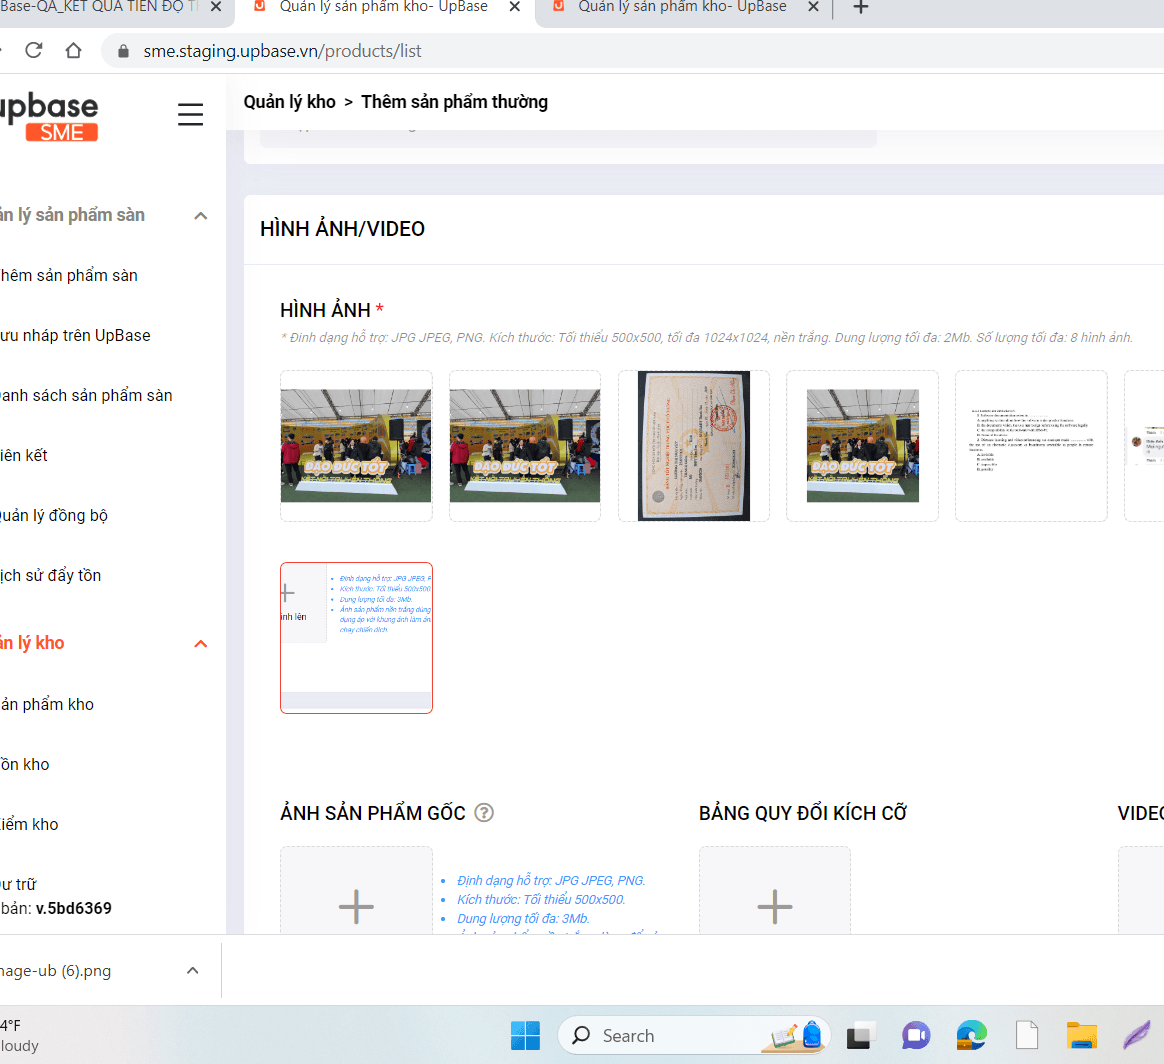Reload the current page

[35, 51]
